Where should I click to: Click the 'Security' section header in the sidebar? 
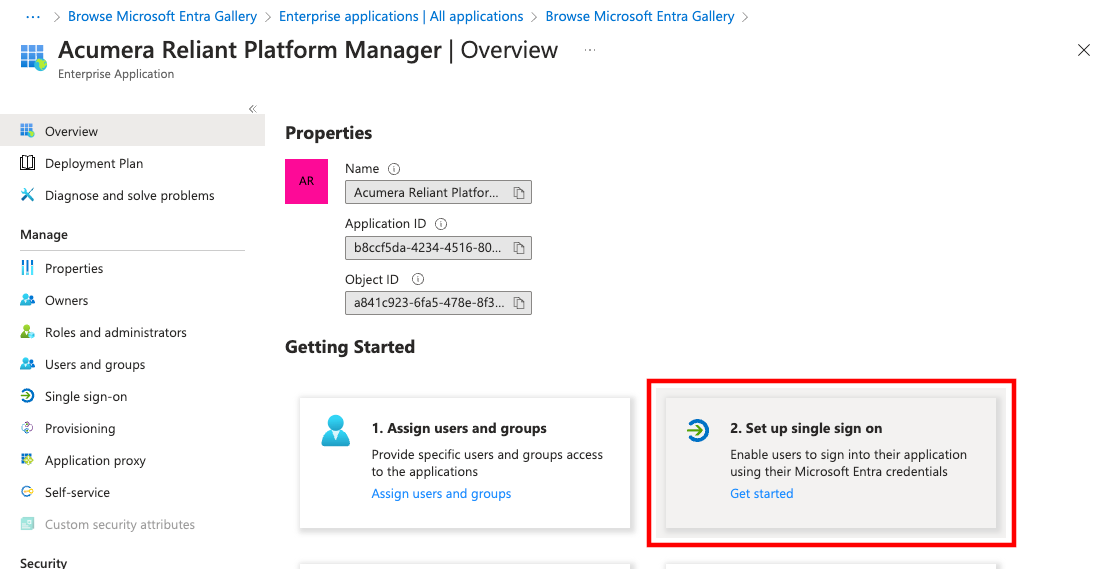[x=43, y=563]
